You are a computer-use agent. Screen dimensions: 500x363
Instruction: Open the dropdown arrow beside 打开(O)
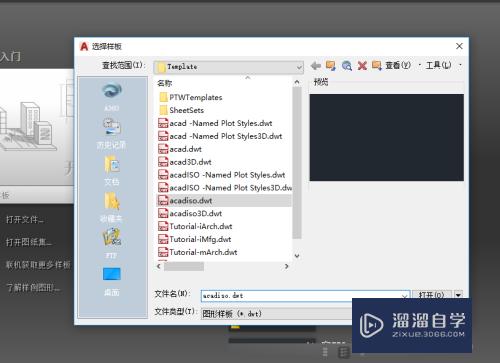pos(458,295)
